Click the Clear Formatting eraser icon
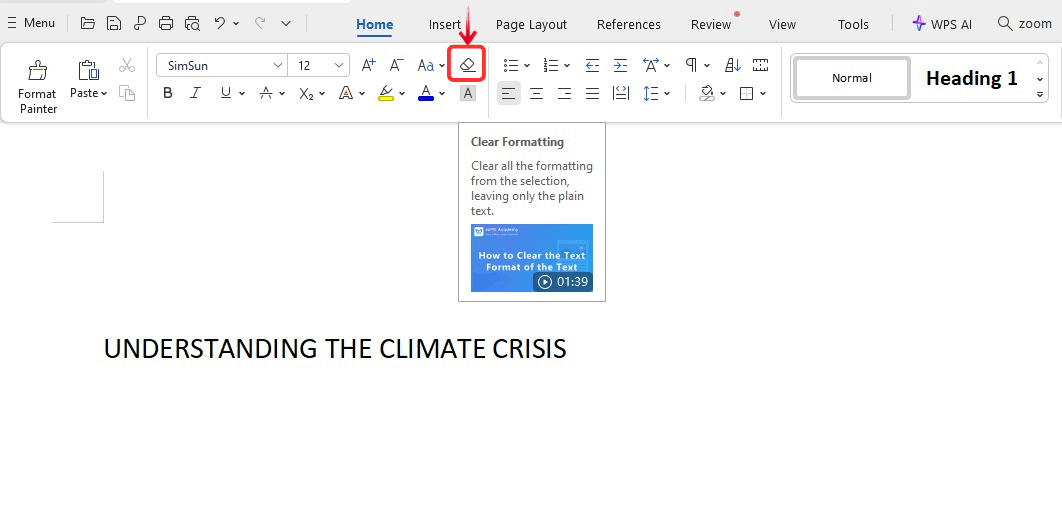This screenshot has height=521, width=1062. point(467,65)
